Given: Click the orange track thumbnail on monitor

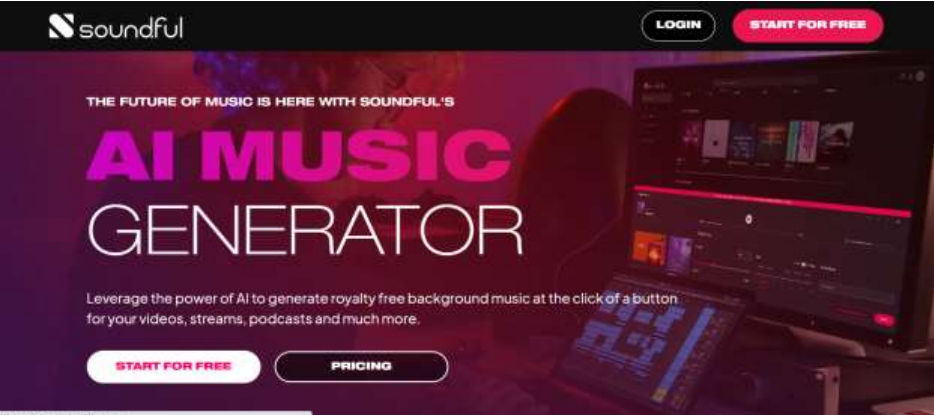Looking at the screenshot, I should point(649,248).
